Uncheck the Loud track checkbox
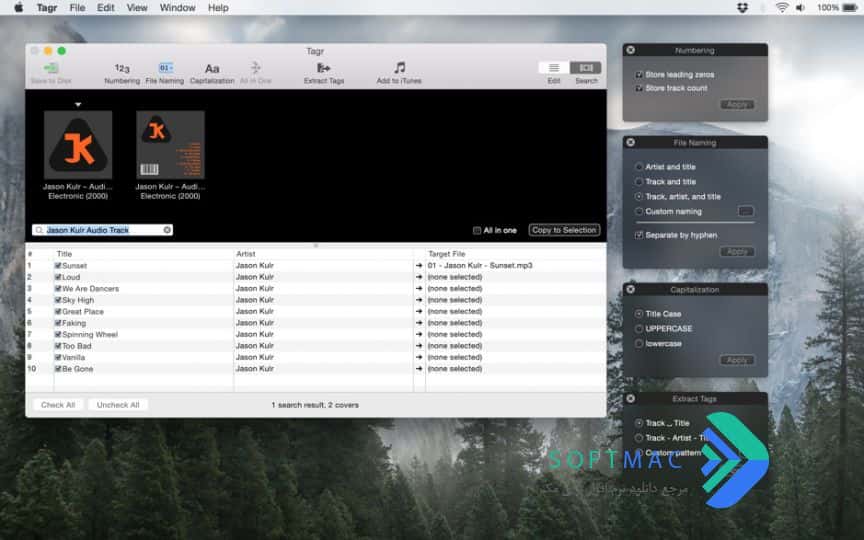 58,277
